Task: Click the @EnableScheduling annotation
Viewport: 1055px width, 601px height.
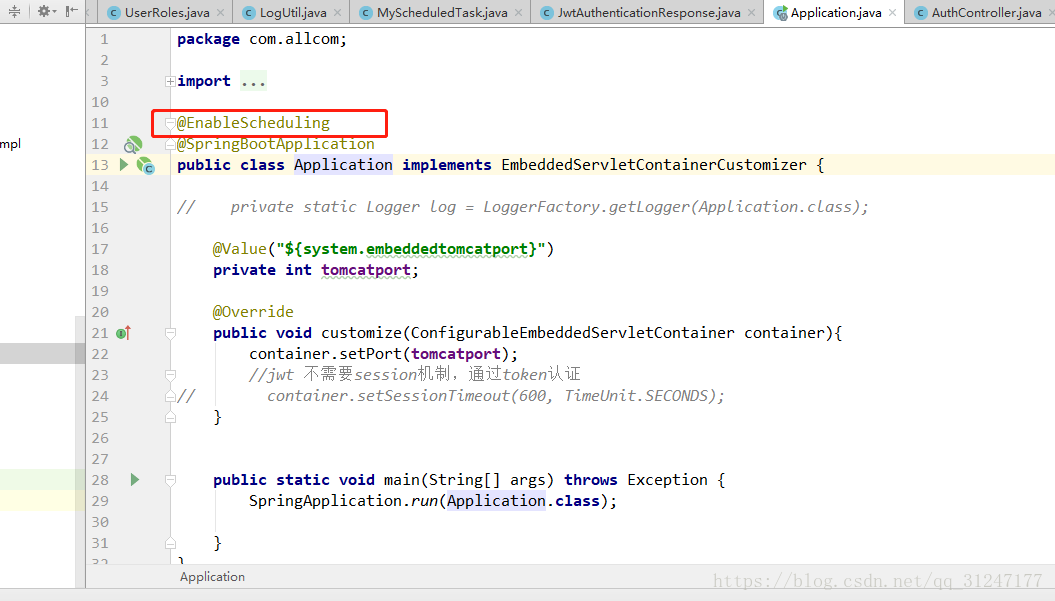Action: (253, 123)
